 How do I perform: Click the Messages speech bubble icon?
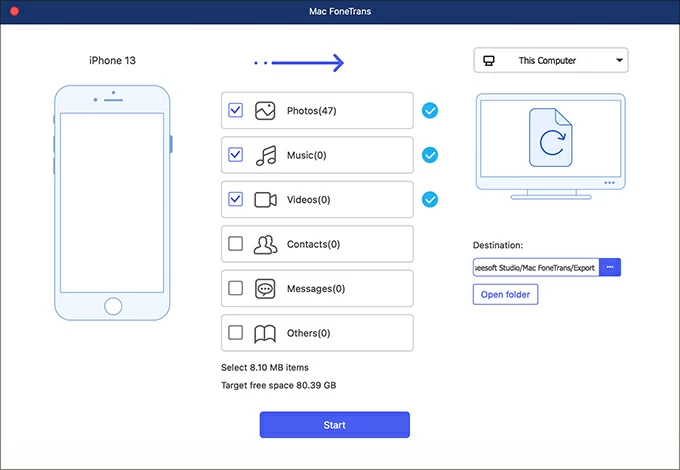pos(265,288)
